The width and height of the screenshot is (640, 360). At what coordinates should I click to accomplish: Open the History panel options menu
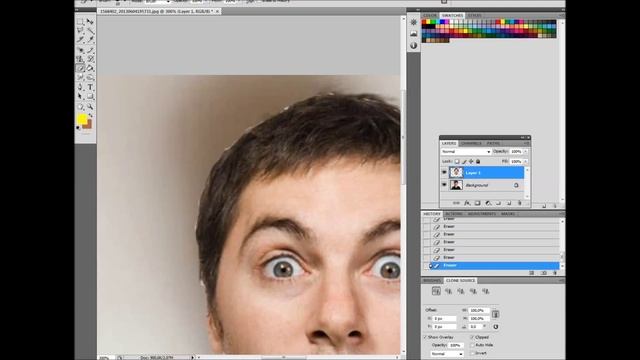561,213
